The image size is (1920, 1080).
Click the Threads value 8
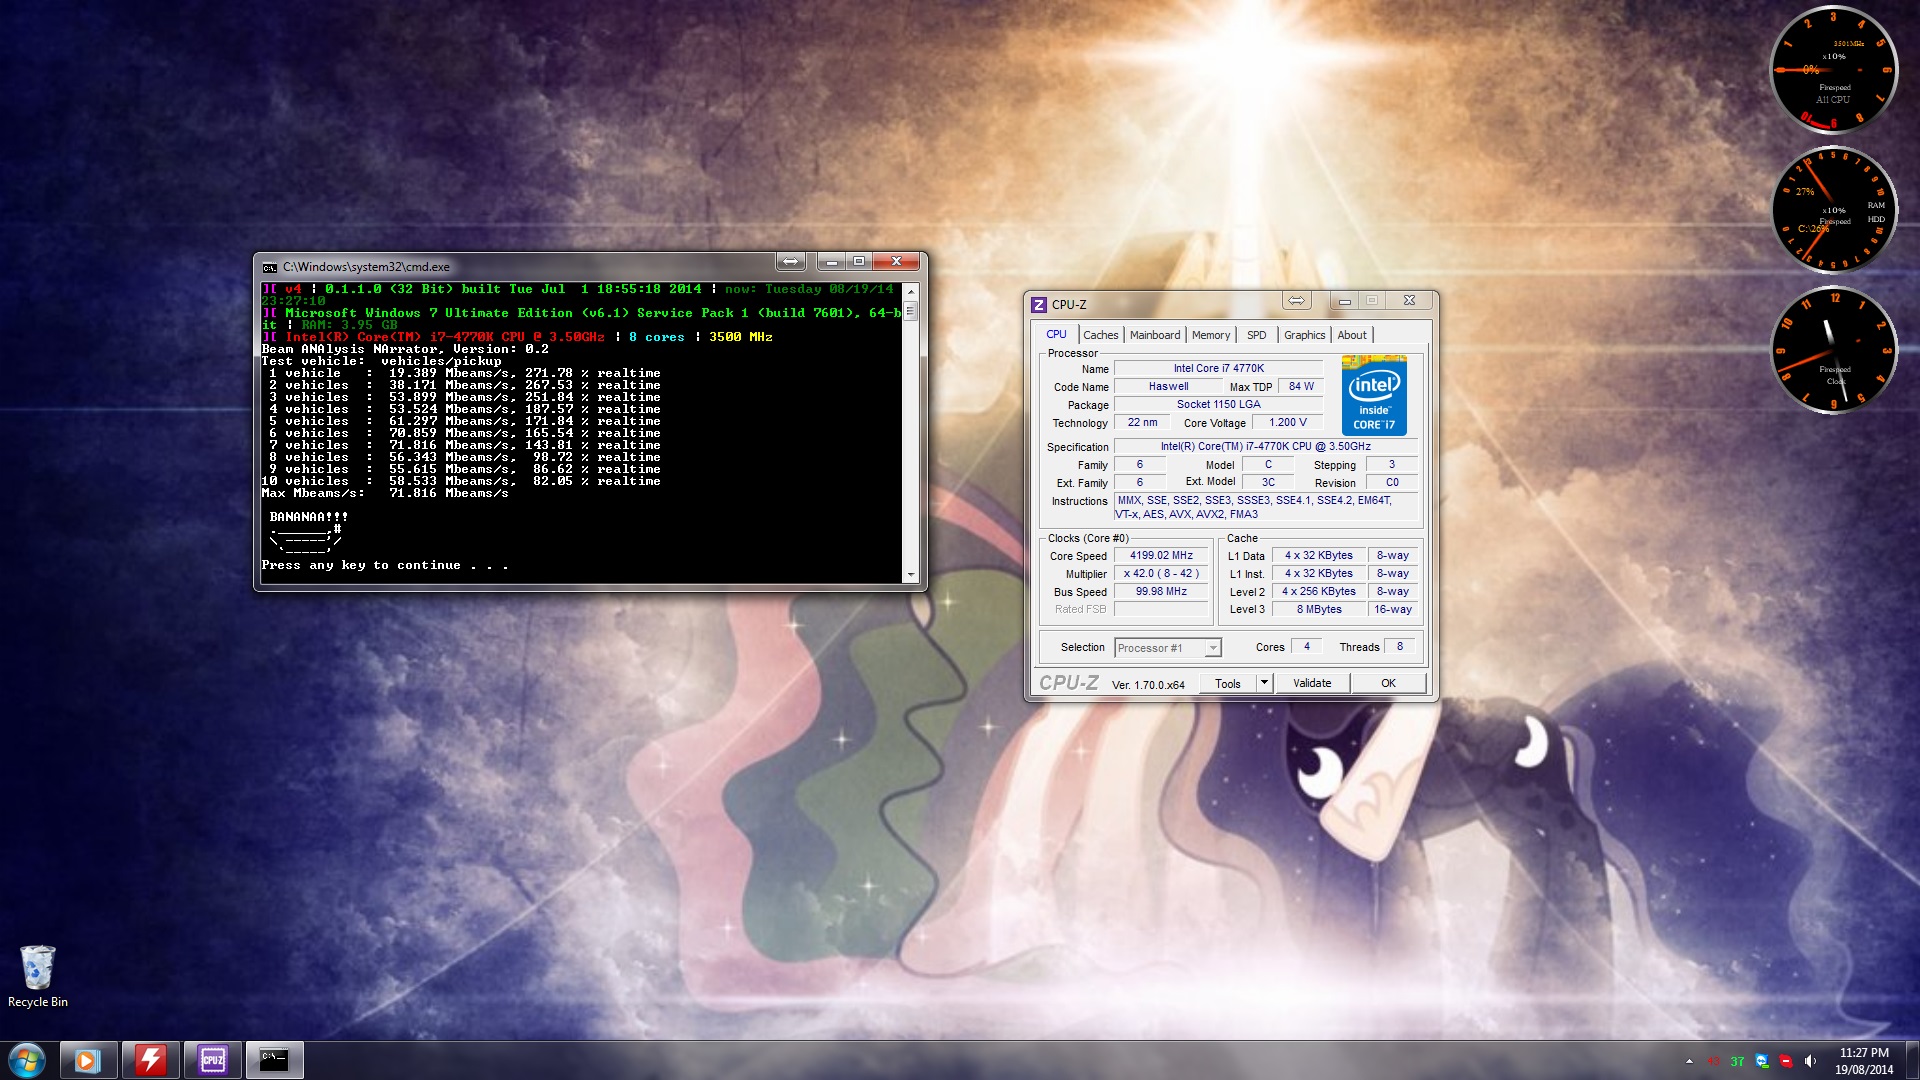point(1399,647)
